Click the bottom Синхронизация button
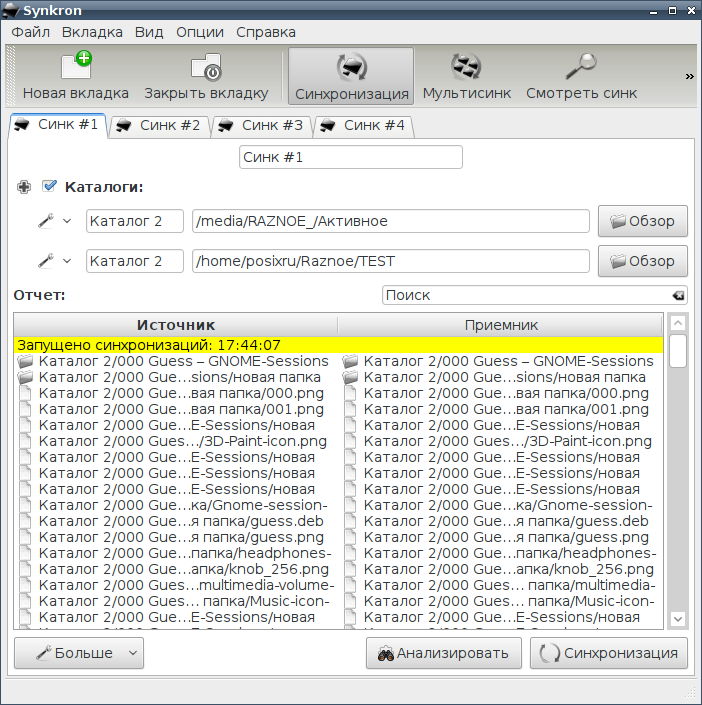Image resolution: width=702 pixels, height=705 pixels. pyautogui.click(x=608, y=653)
